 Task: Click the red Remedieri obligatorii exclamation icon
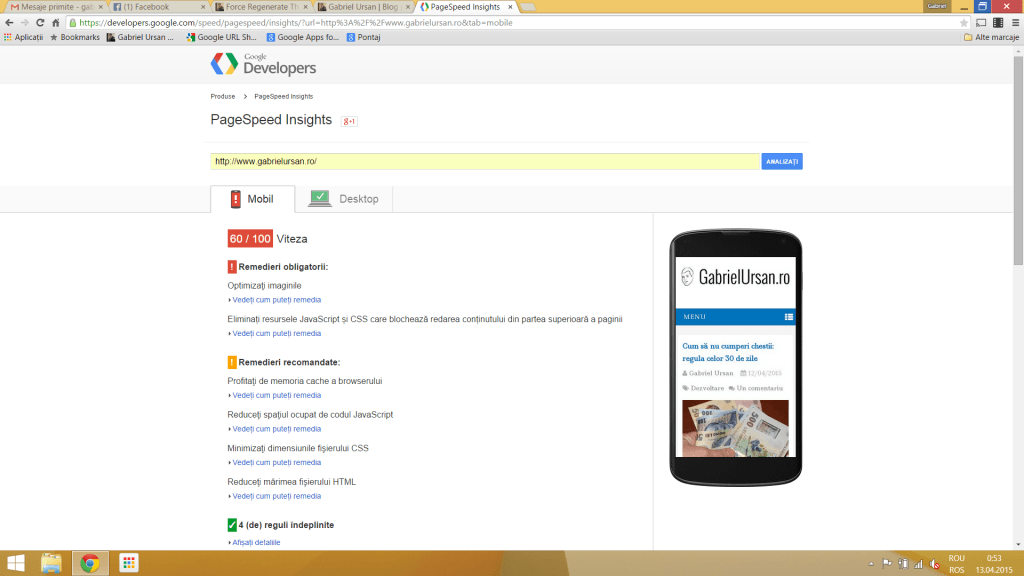point(232,266)
